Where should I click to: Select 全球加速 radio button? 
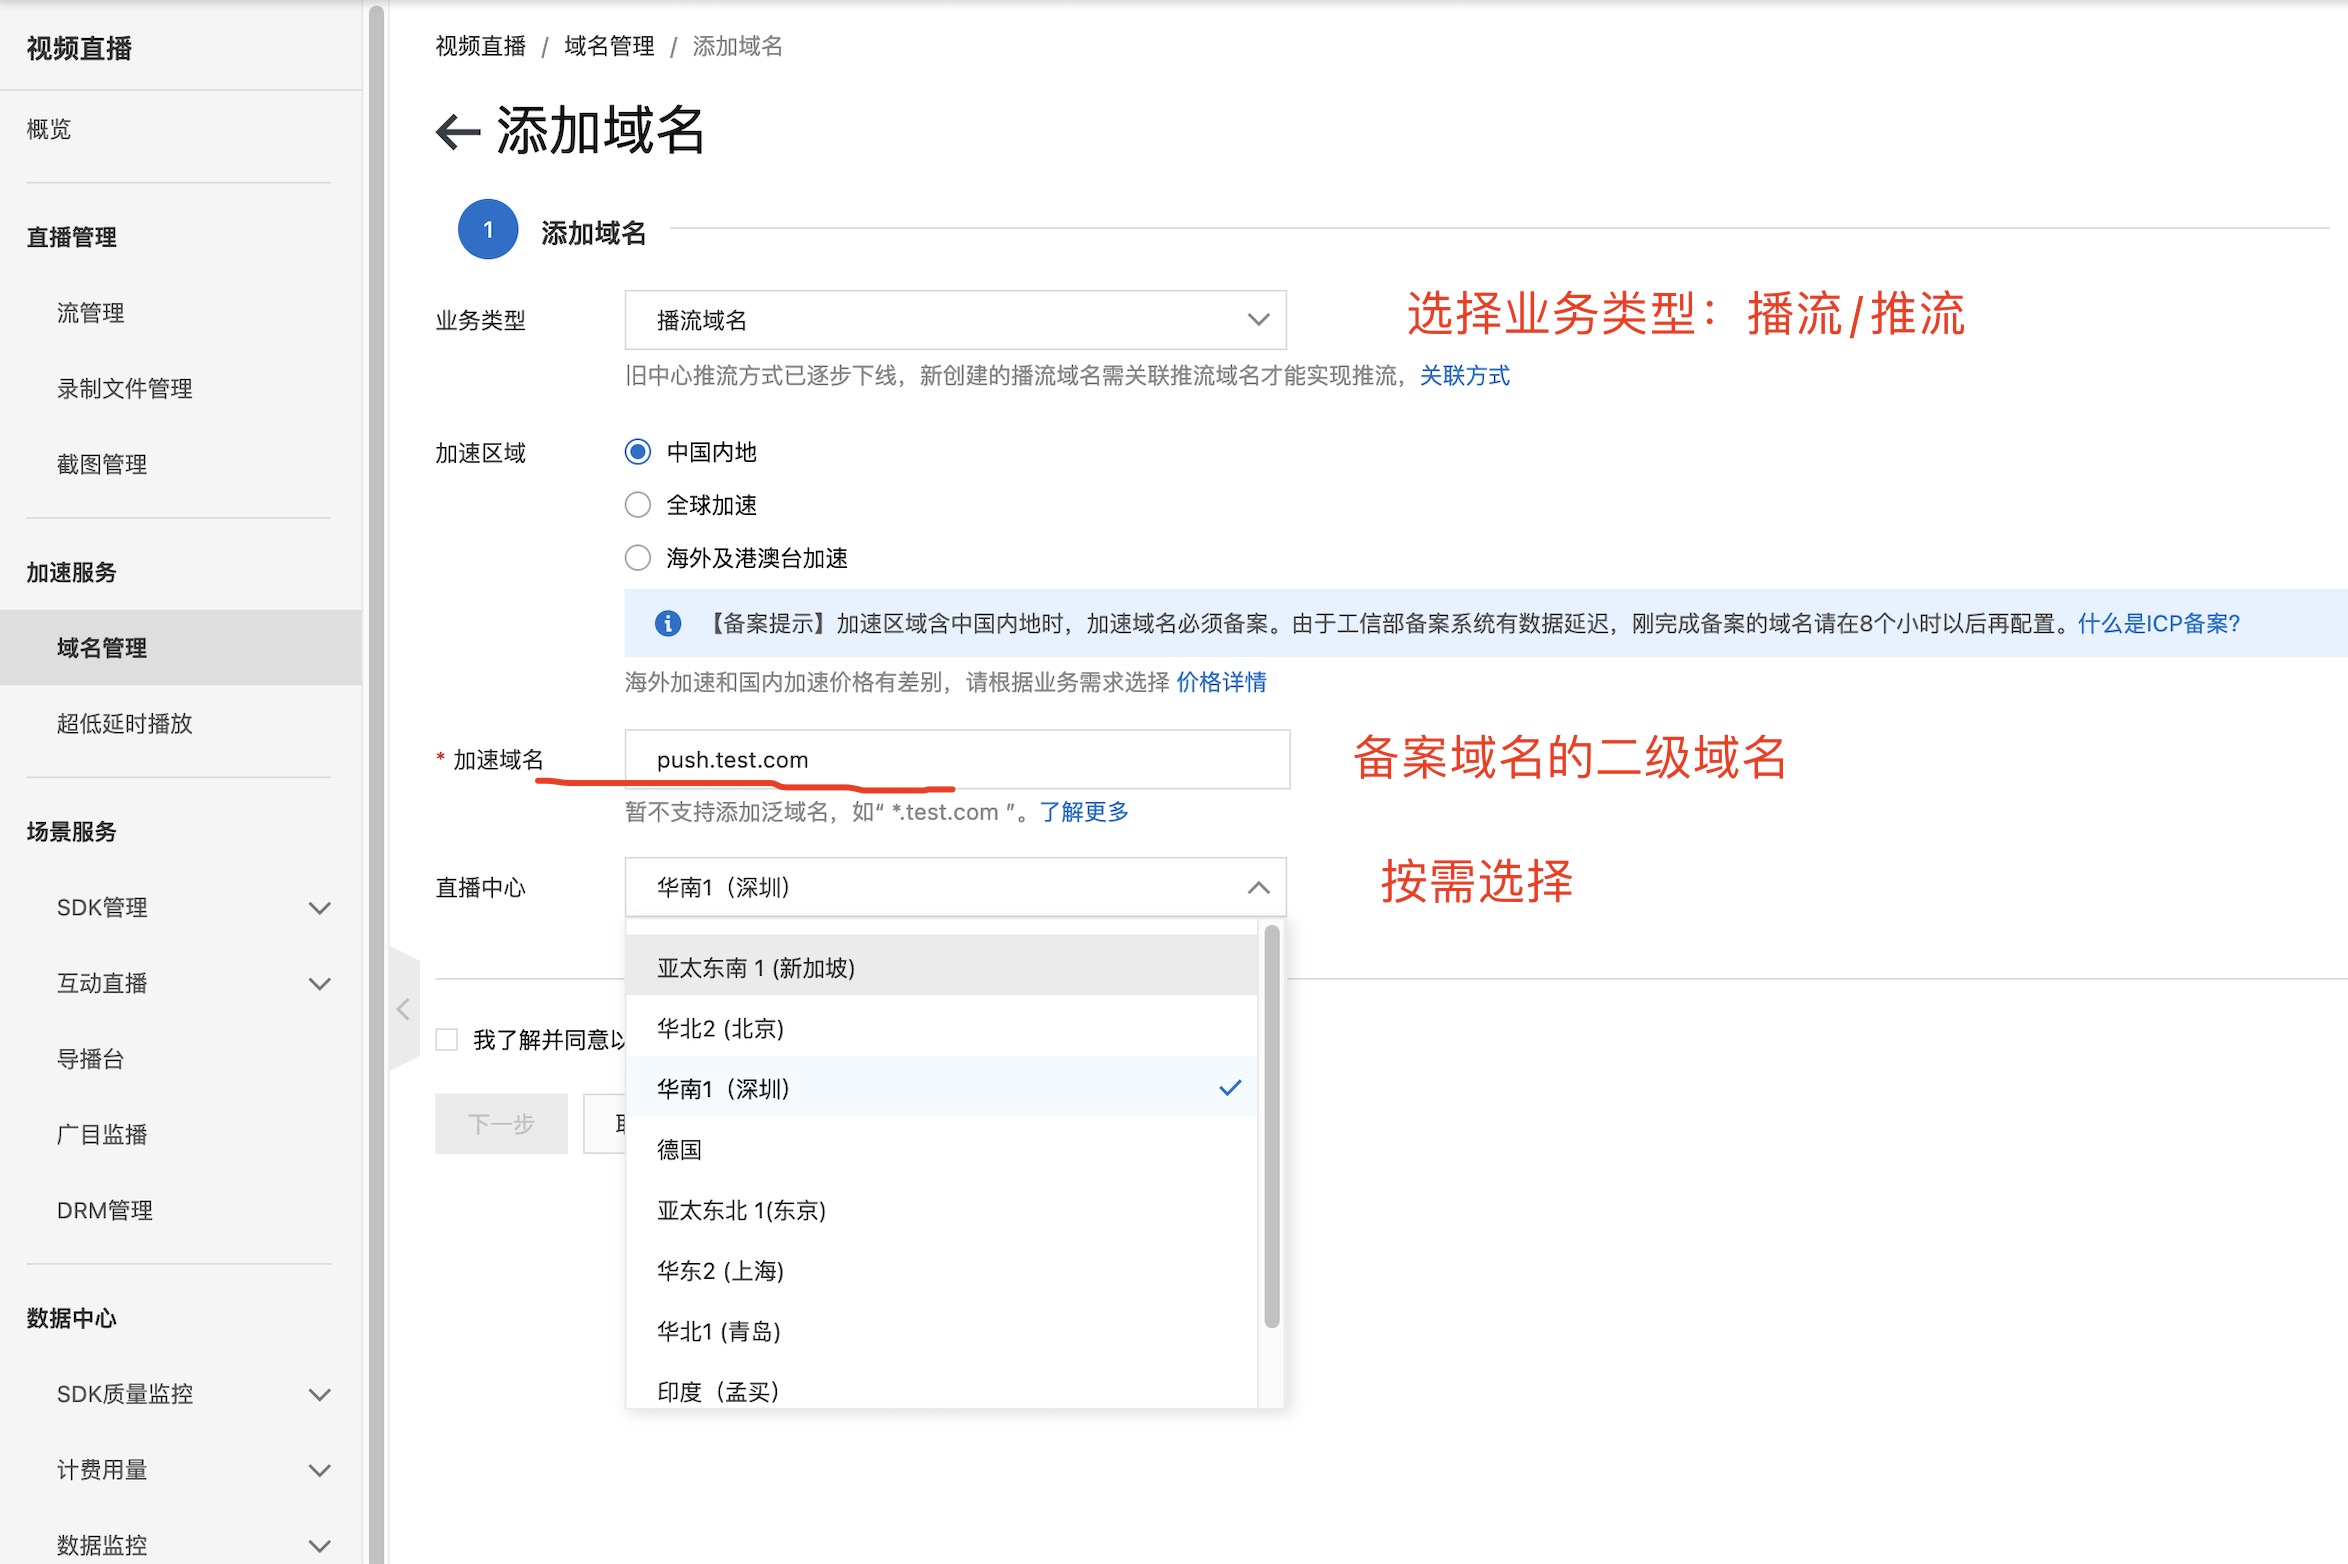(637, 505)
